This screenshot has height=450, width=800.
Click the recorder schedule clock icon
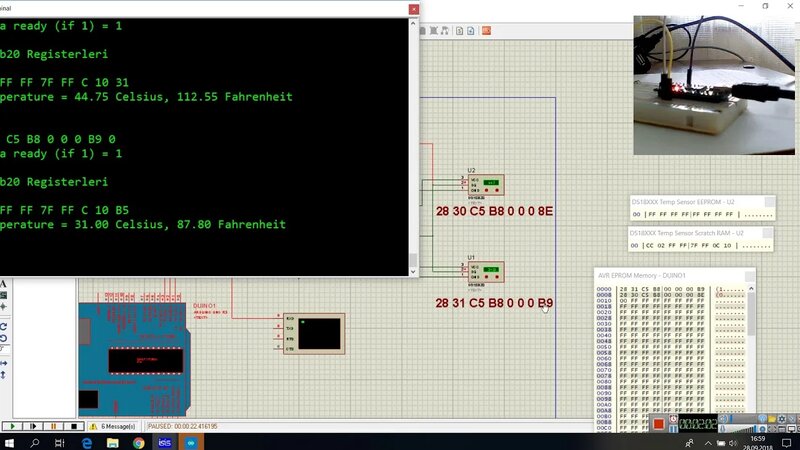pyautogui.click(x=673, y=419)
